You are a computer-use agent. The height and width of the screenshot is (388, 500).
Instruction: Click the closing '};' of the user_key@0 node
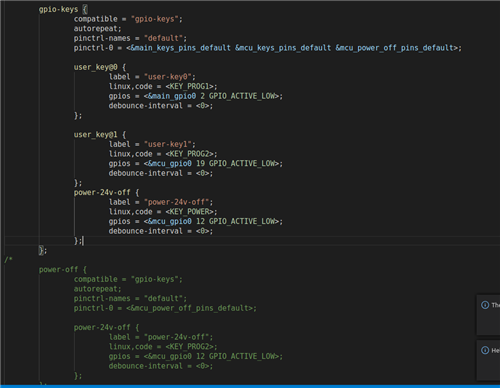(x=78, y=116)
